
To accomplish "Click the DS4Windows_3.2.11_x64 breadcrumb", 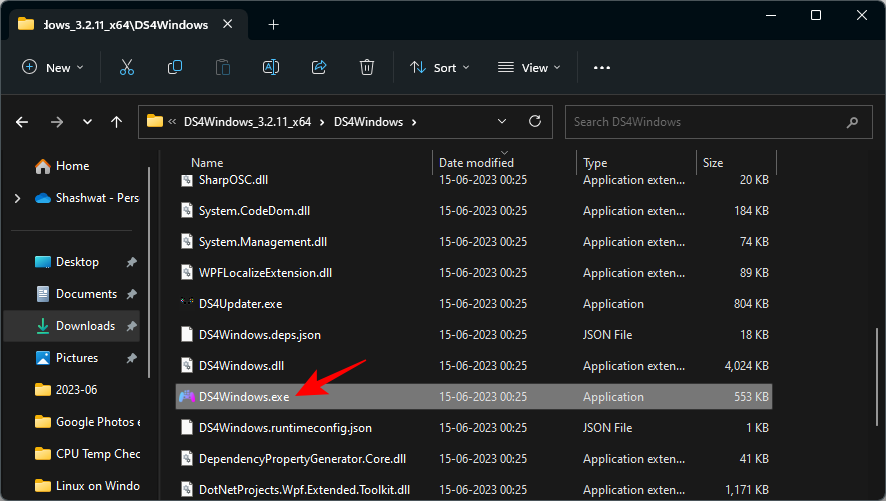I will [x=247, y=122].
